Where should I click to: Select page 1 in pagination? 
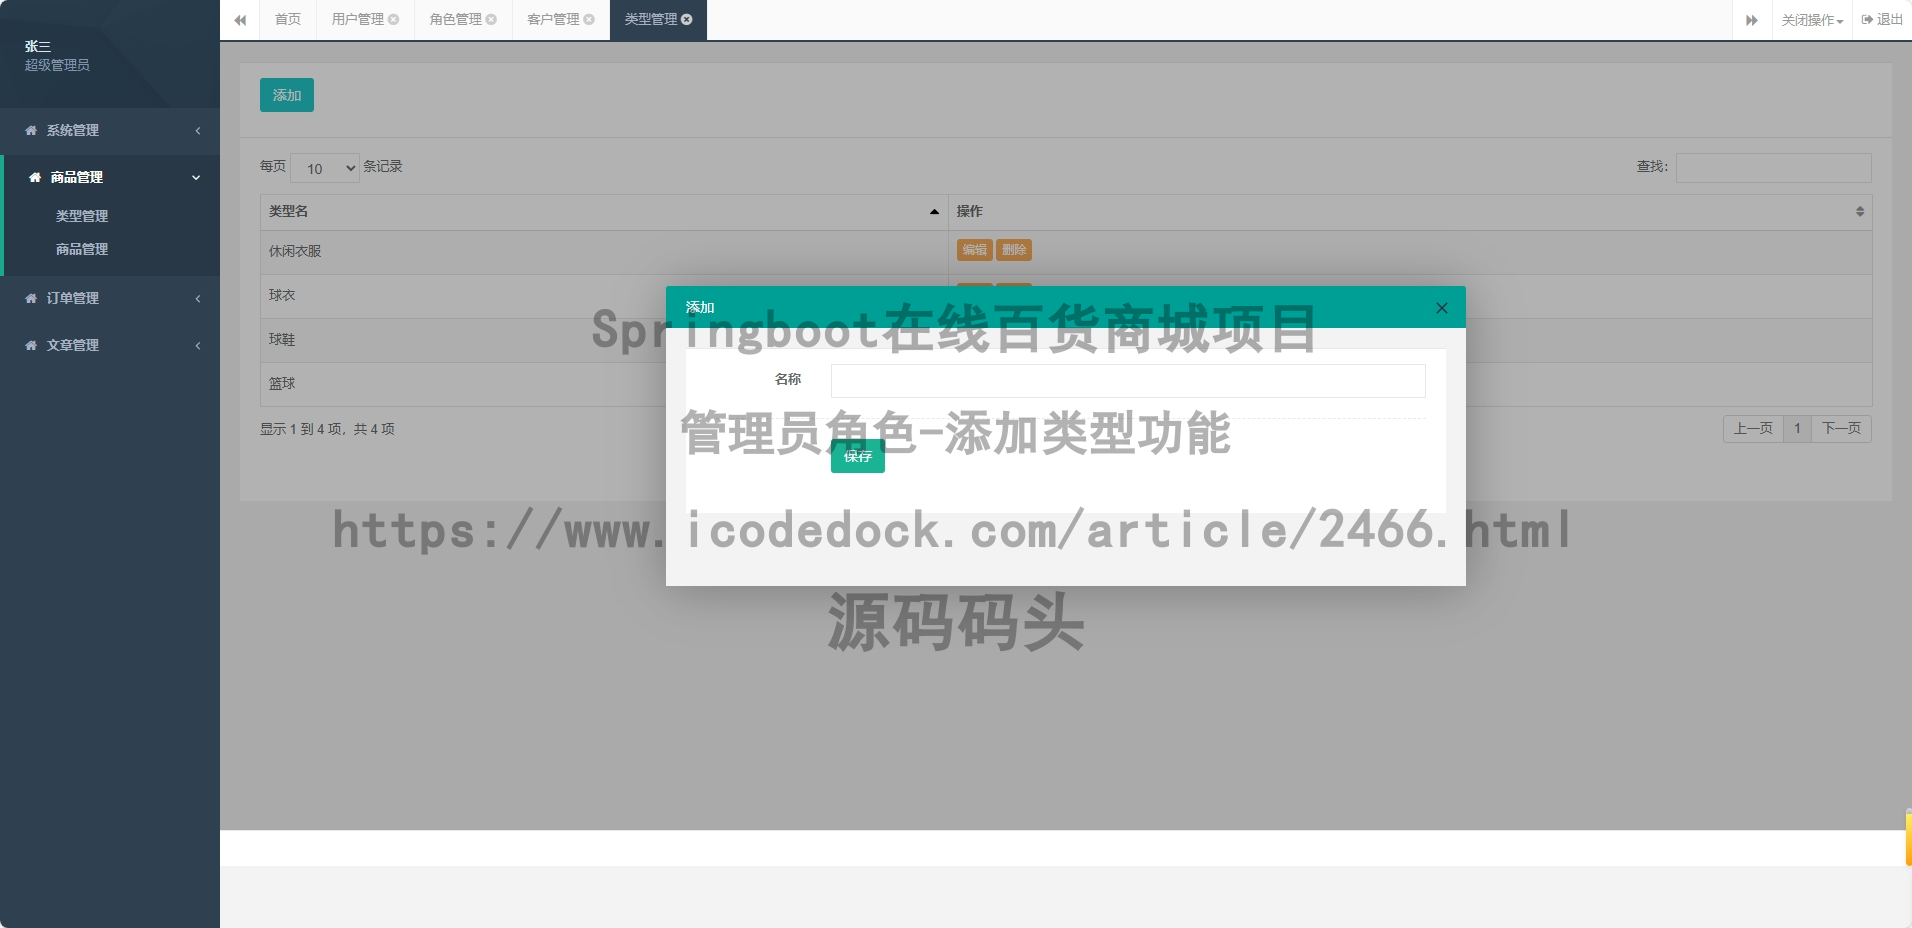pyautogui.click(x=1797, y=428)
